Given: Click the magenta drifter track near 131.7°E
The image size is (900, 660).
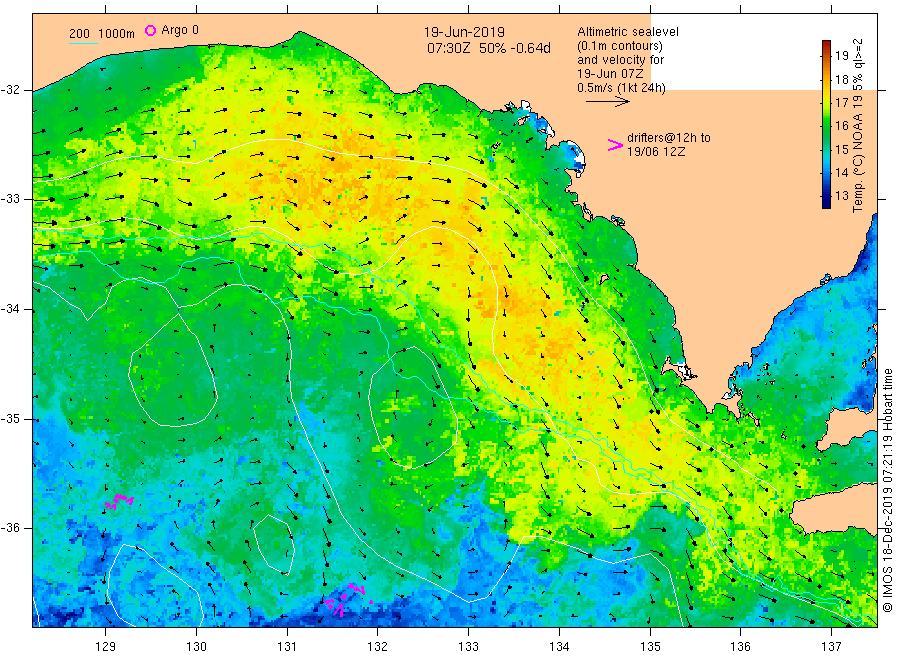Looking at the screenshot, I should coord(348,600).
